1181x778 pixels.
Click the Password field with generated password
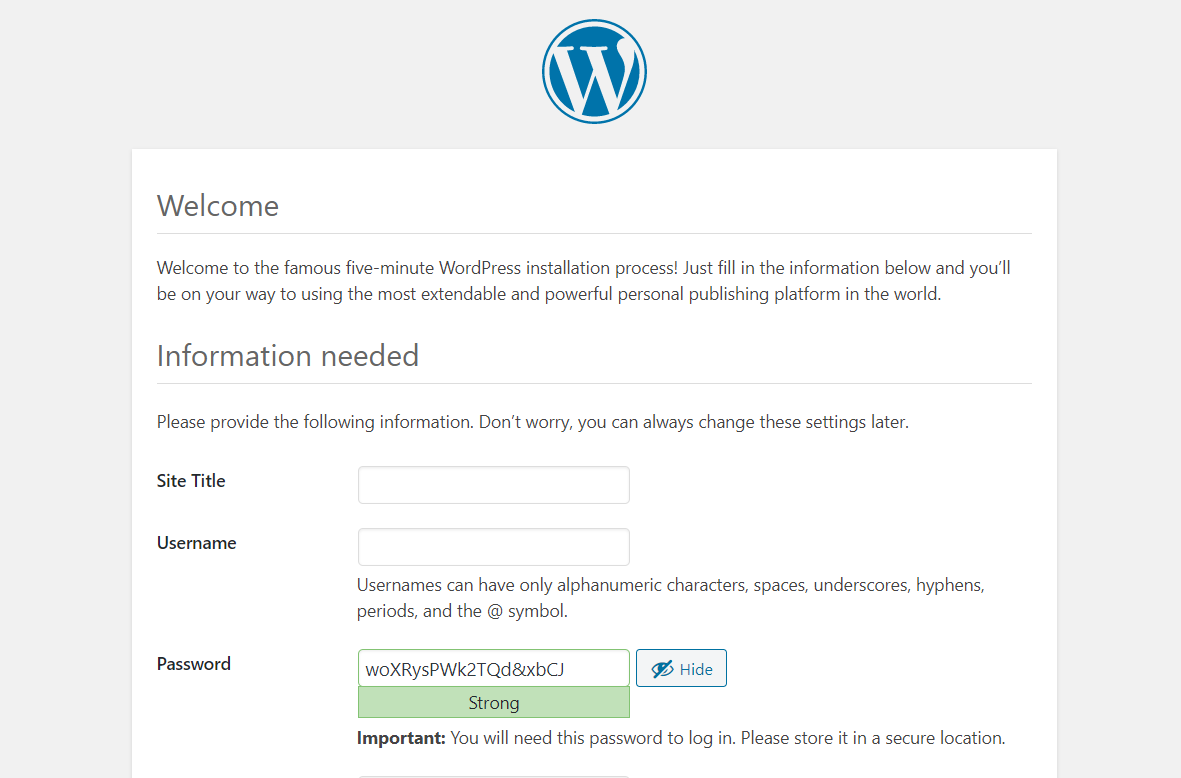[x=493, y=668]
